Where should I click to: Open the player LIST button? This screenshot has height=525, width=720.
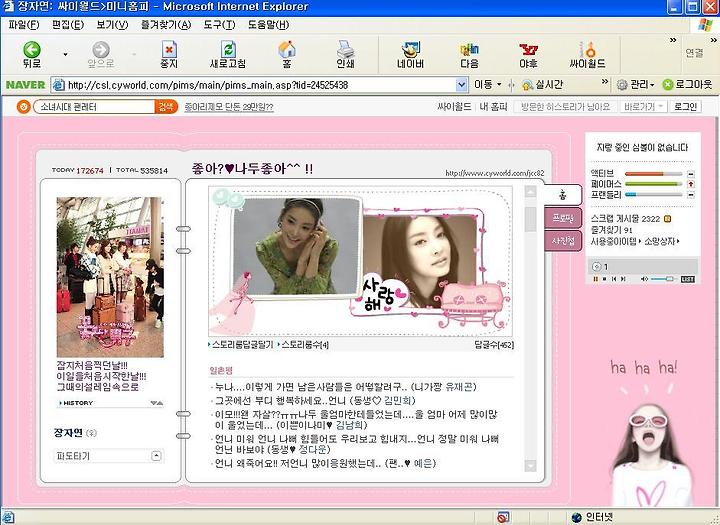click(x=687, y=279)
